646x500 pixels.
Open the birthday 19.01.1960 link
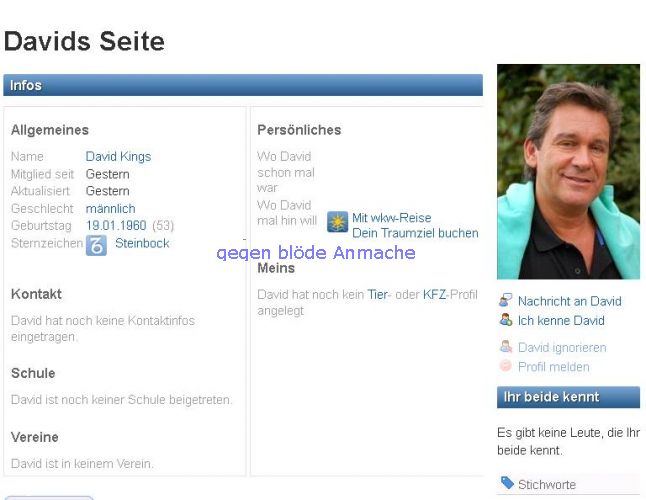tap(116, 226)
